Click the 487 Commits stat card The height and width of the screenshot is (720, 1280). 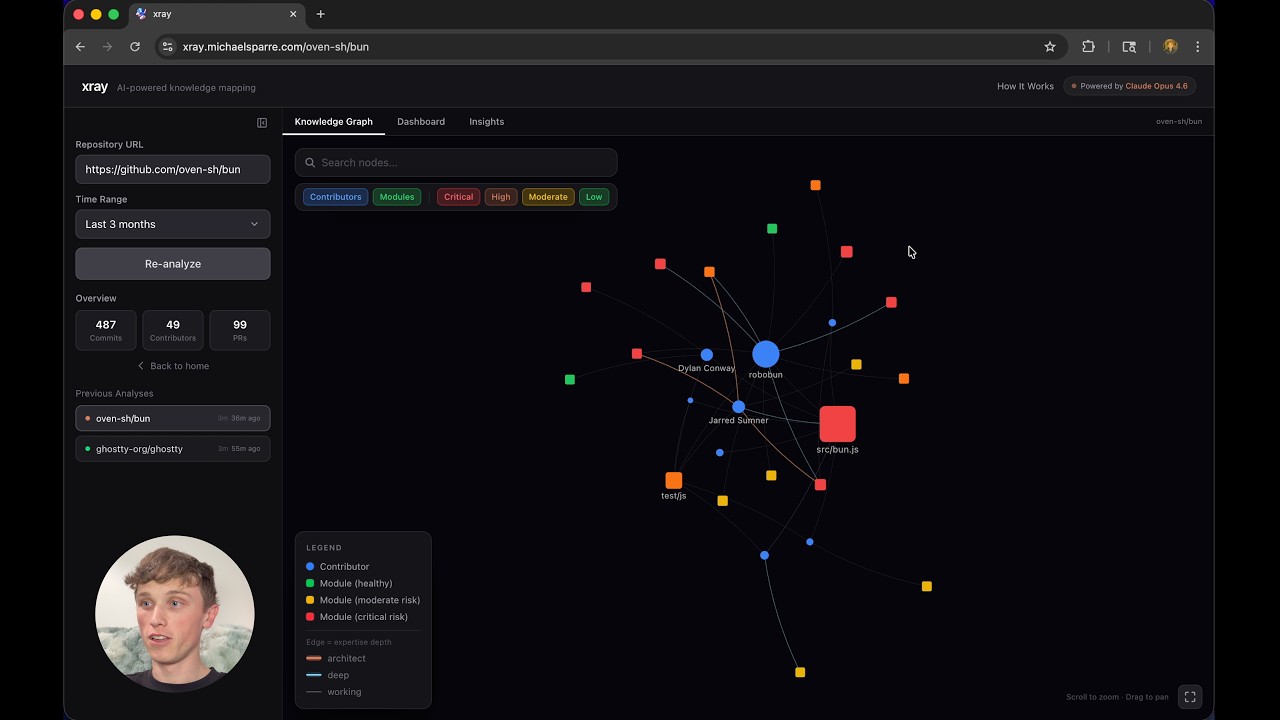pyautogui.click(x=106, y=330)
